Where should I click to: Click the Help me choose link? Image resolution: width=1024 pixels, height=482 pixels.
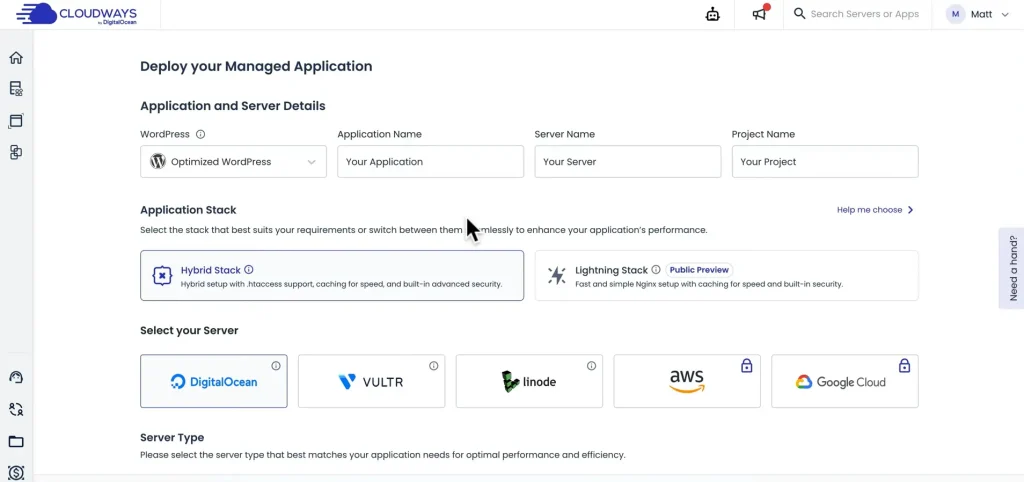tap(875, 210)
